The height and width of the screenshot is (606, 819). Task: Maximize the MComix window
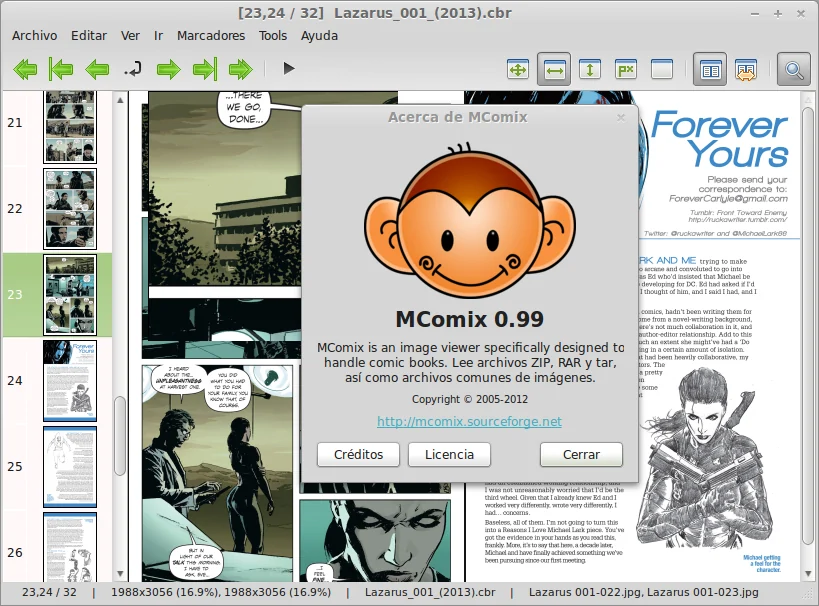tap(778, 14)
